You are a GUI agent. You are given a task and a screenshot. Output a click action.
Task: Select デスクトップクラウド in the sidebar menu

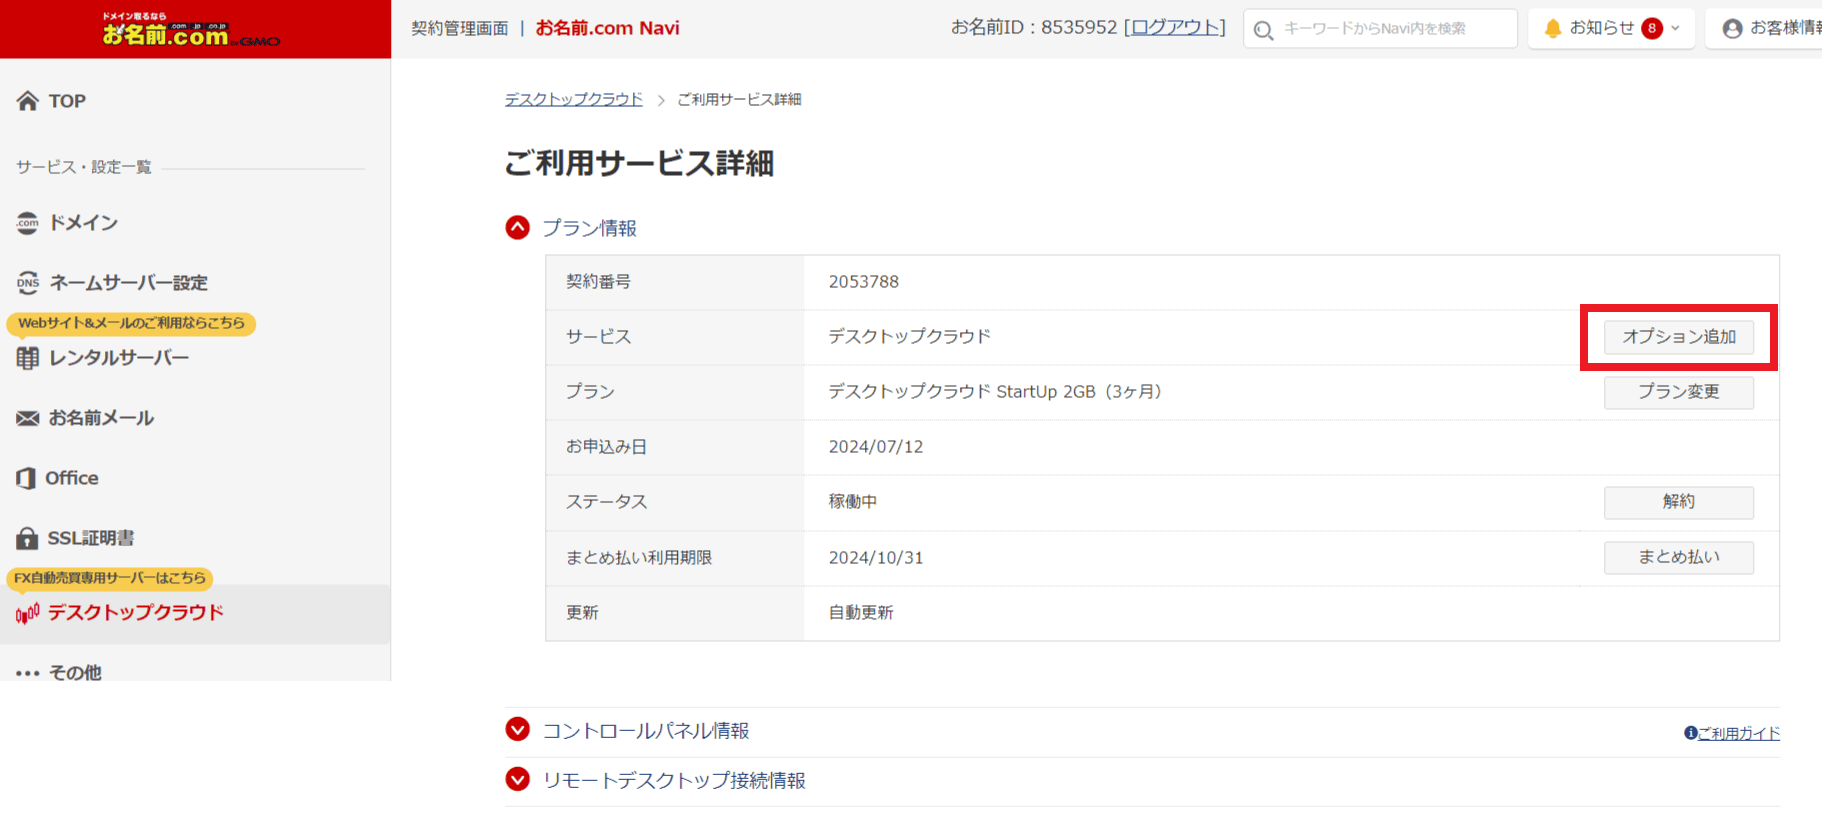click(x=135, y=612)
